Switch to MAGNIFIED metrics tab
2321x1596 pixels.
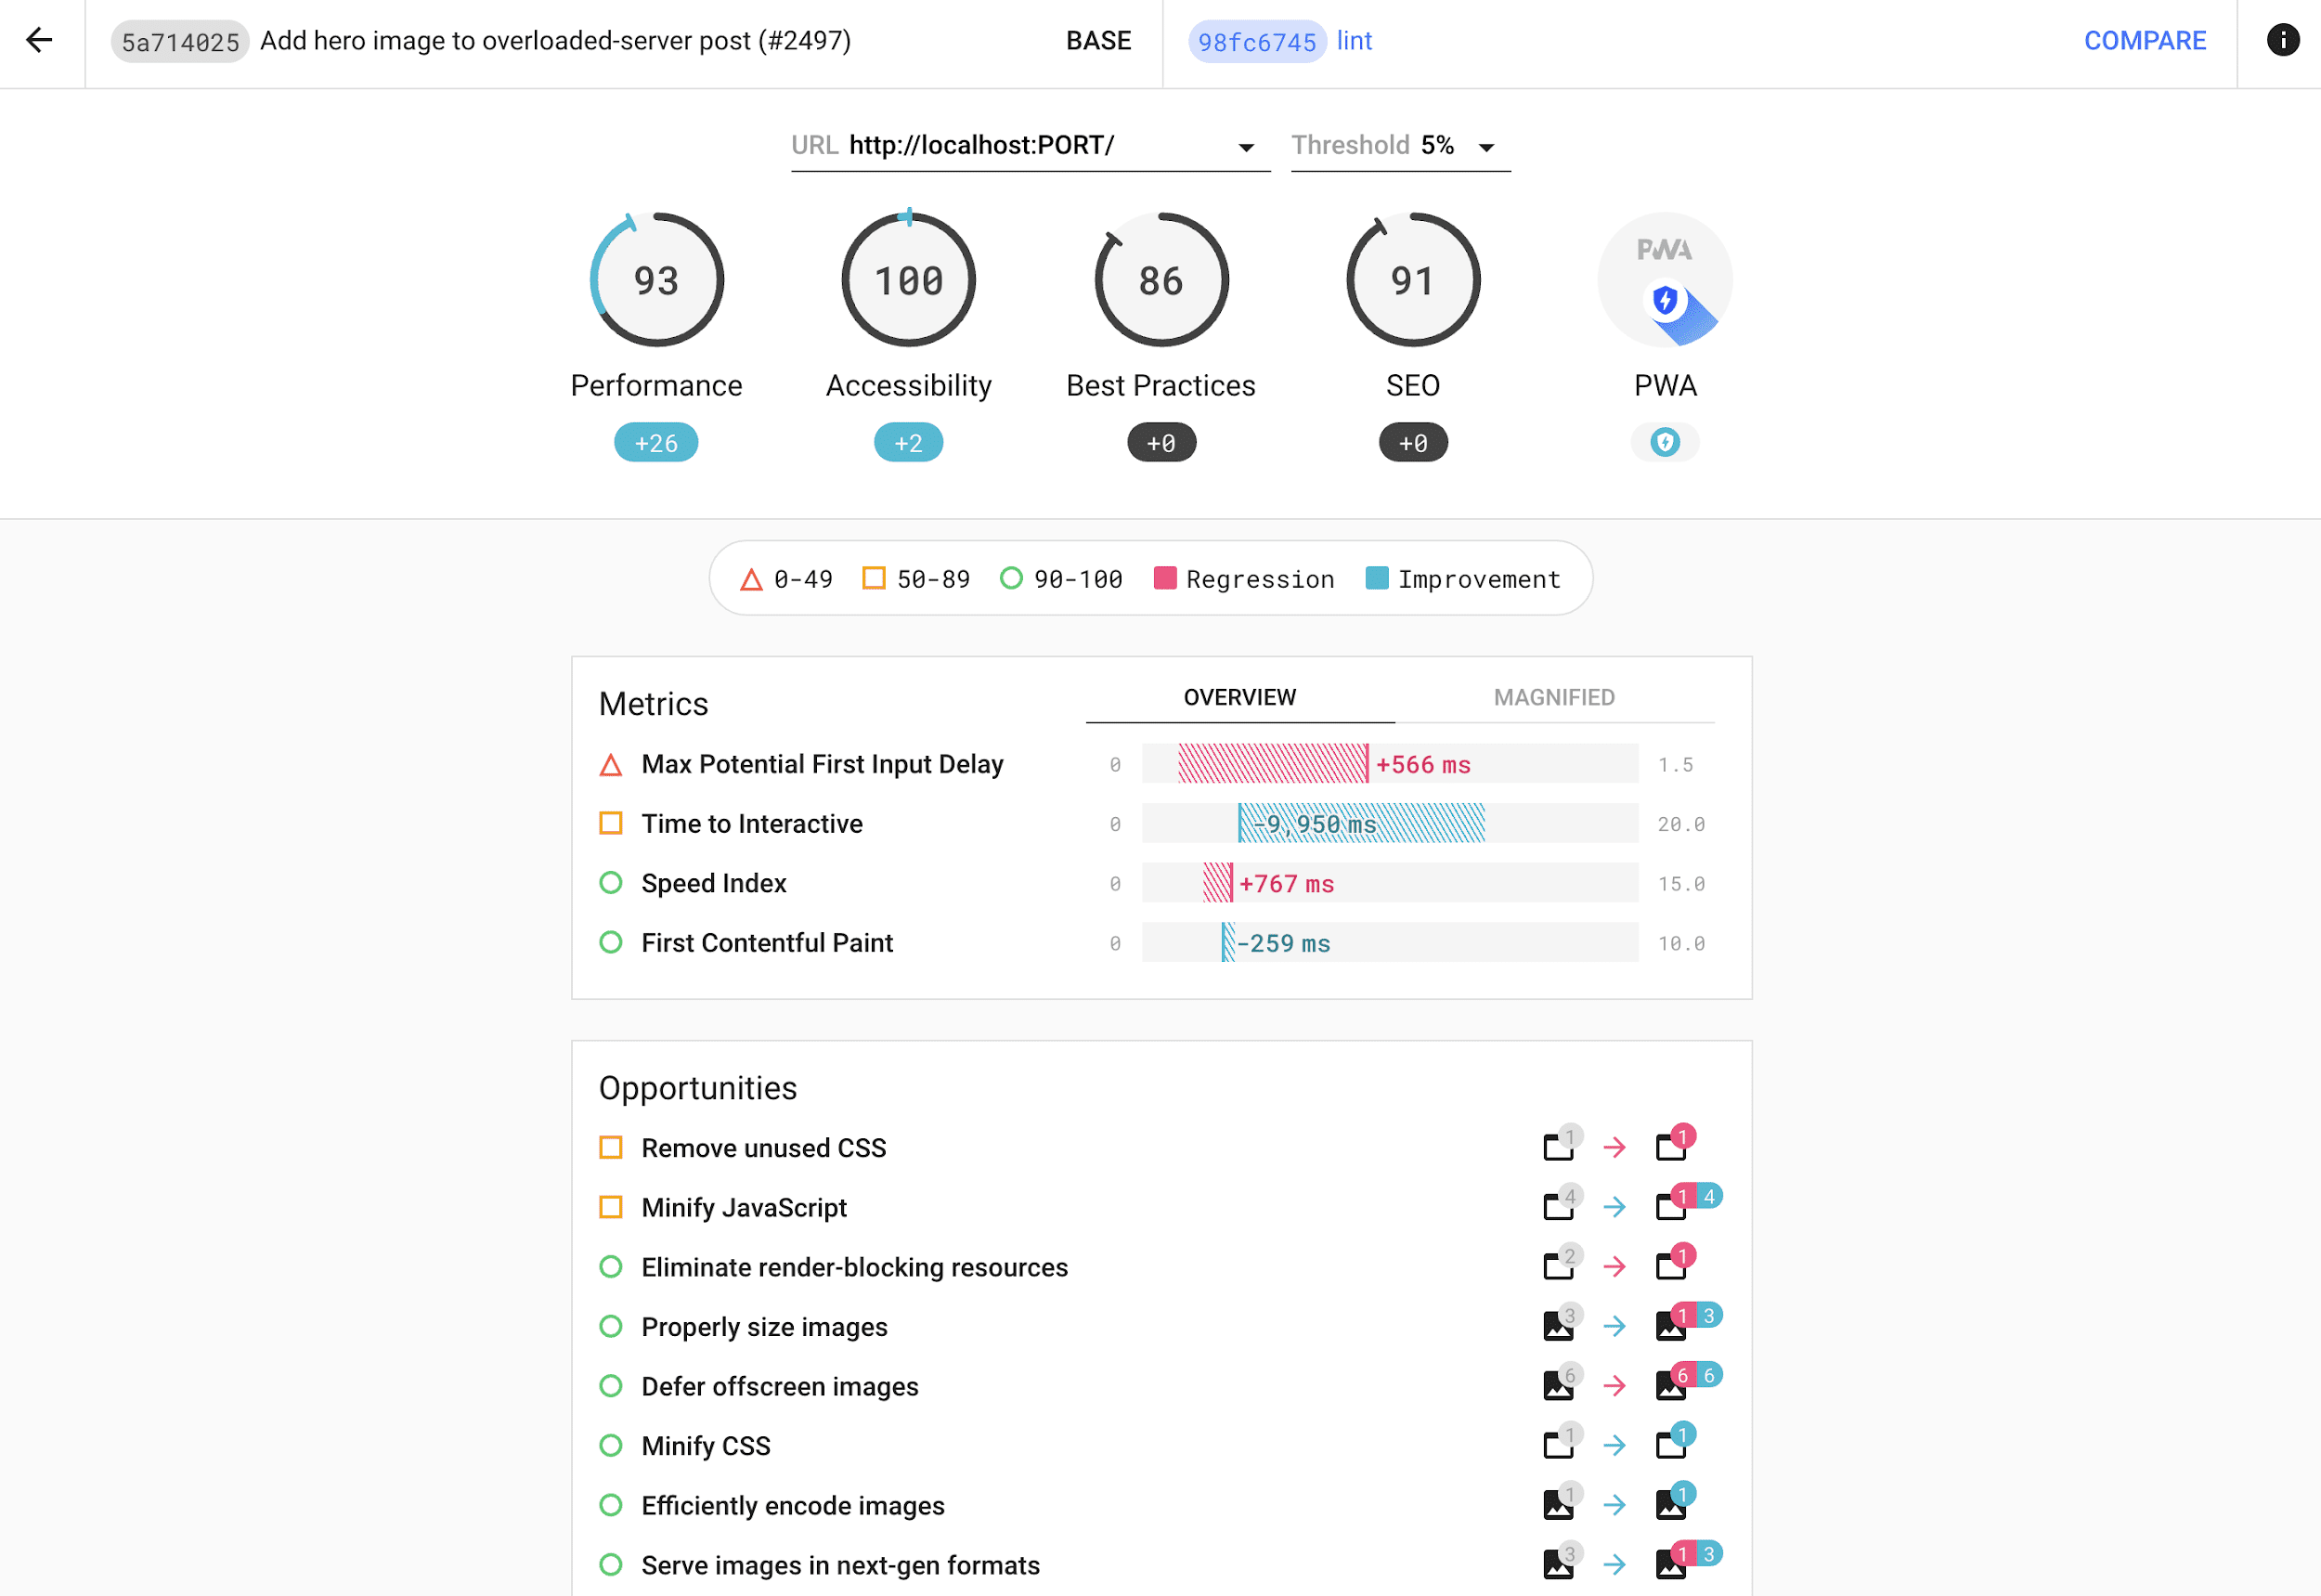tap(1552, 696)
